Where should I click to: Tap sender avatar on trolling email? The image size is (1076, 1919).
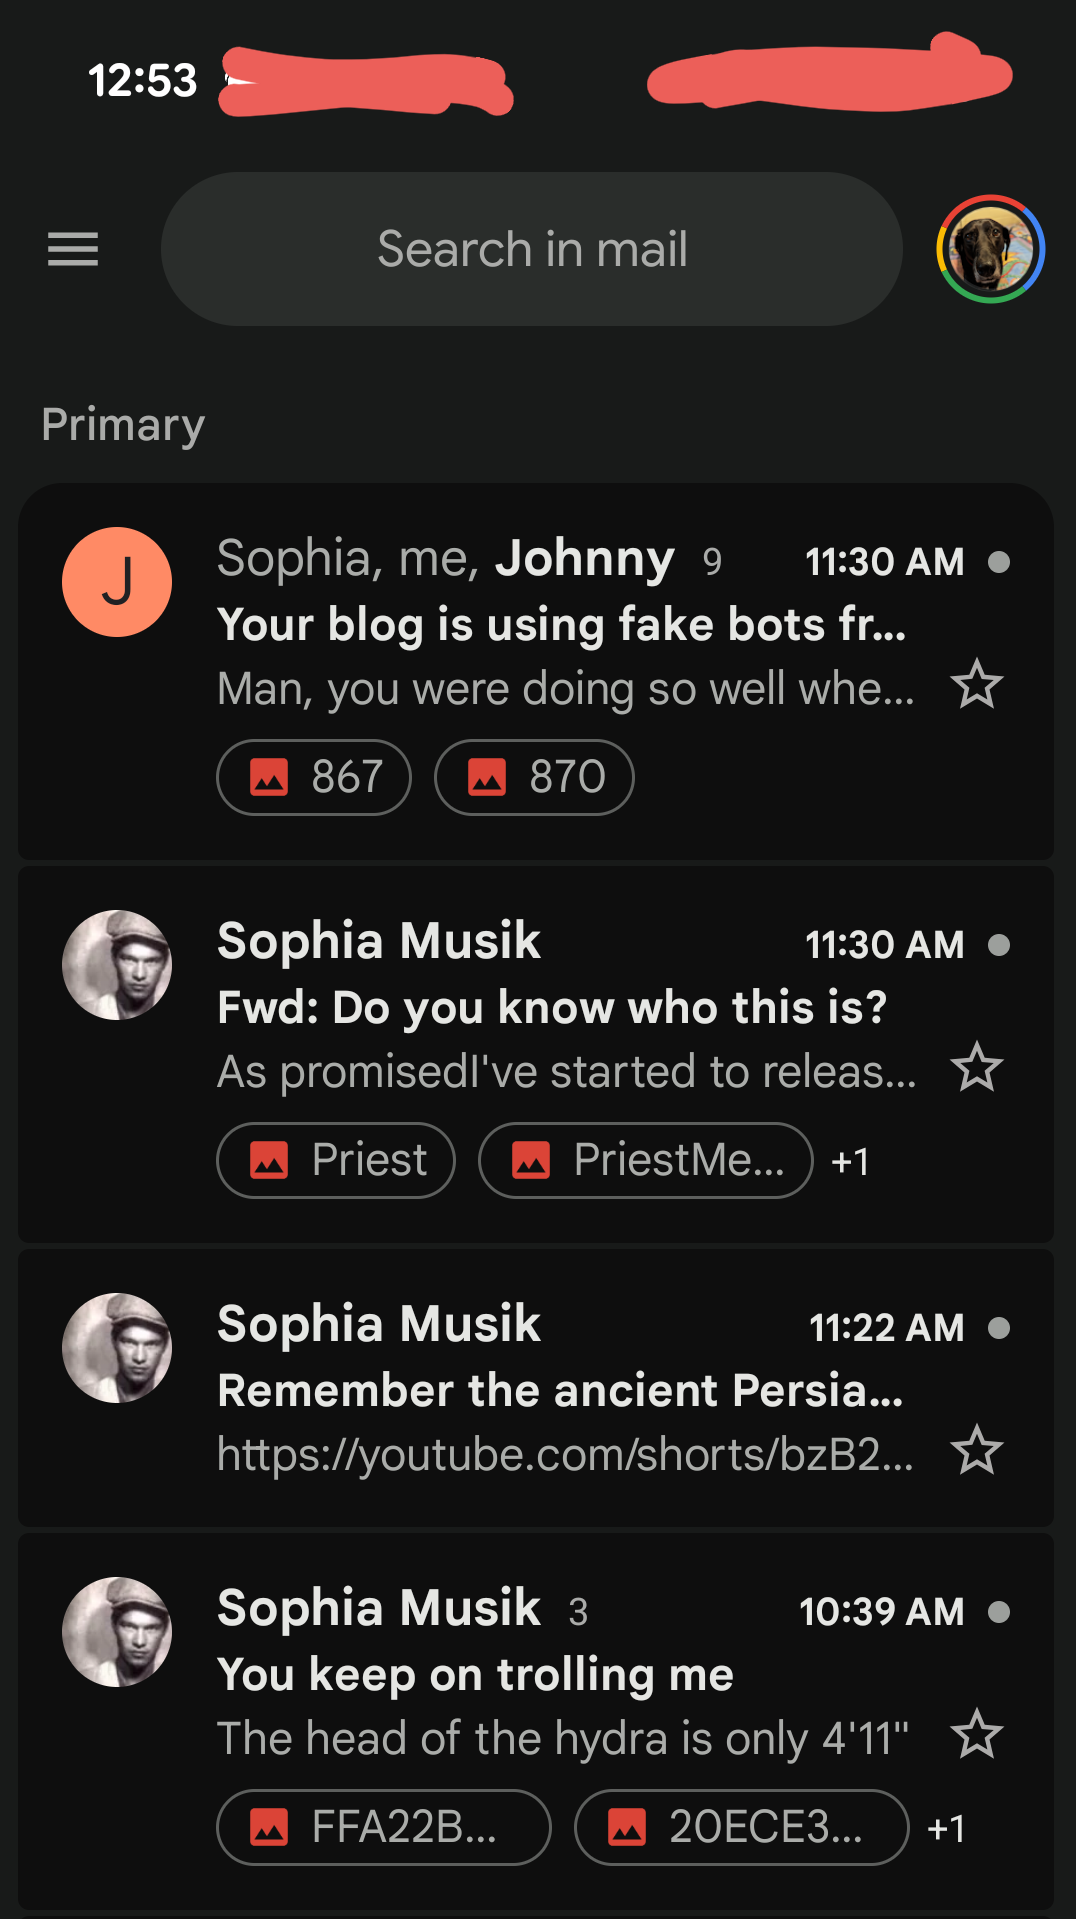pos(117,1632)
